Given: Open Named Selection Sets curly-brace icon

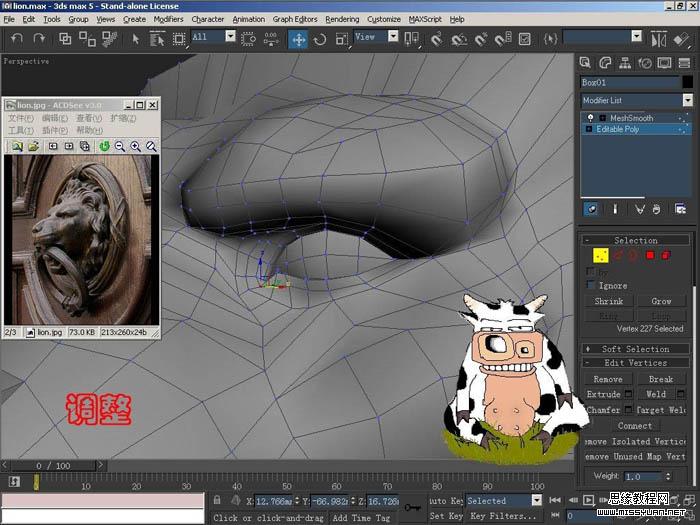Looking at the screenshot, I should pyautogui.click(x=550, y=39).
